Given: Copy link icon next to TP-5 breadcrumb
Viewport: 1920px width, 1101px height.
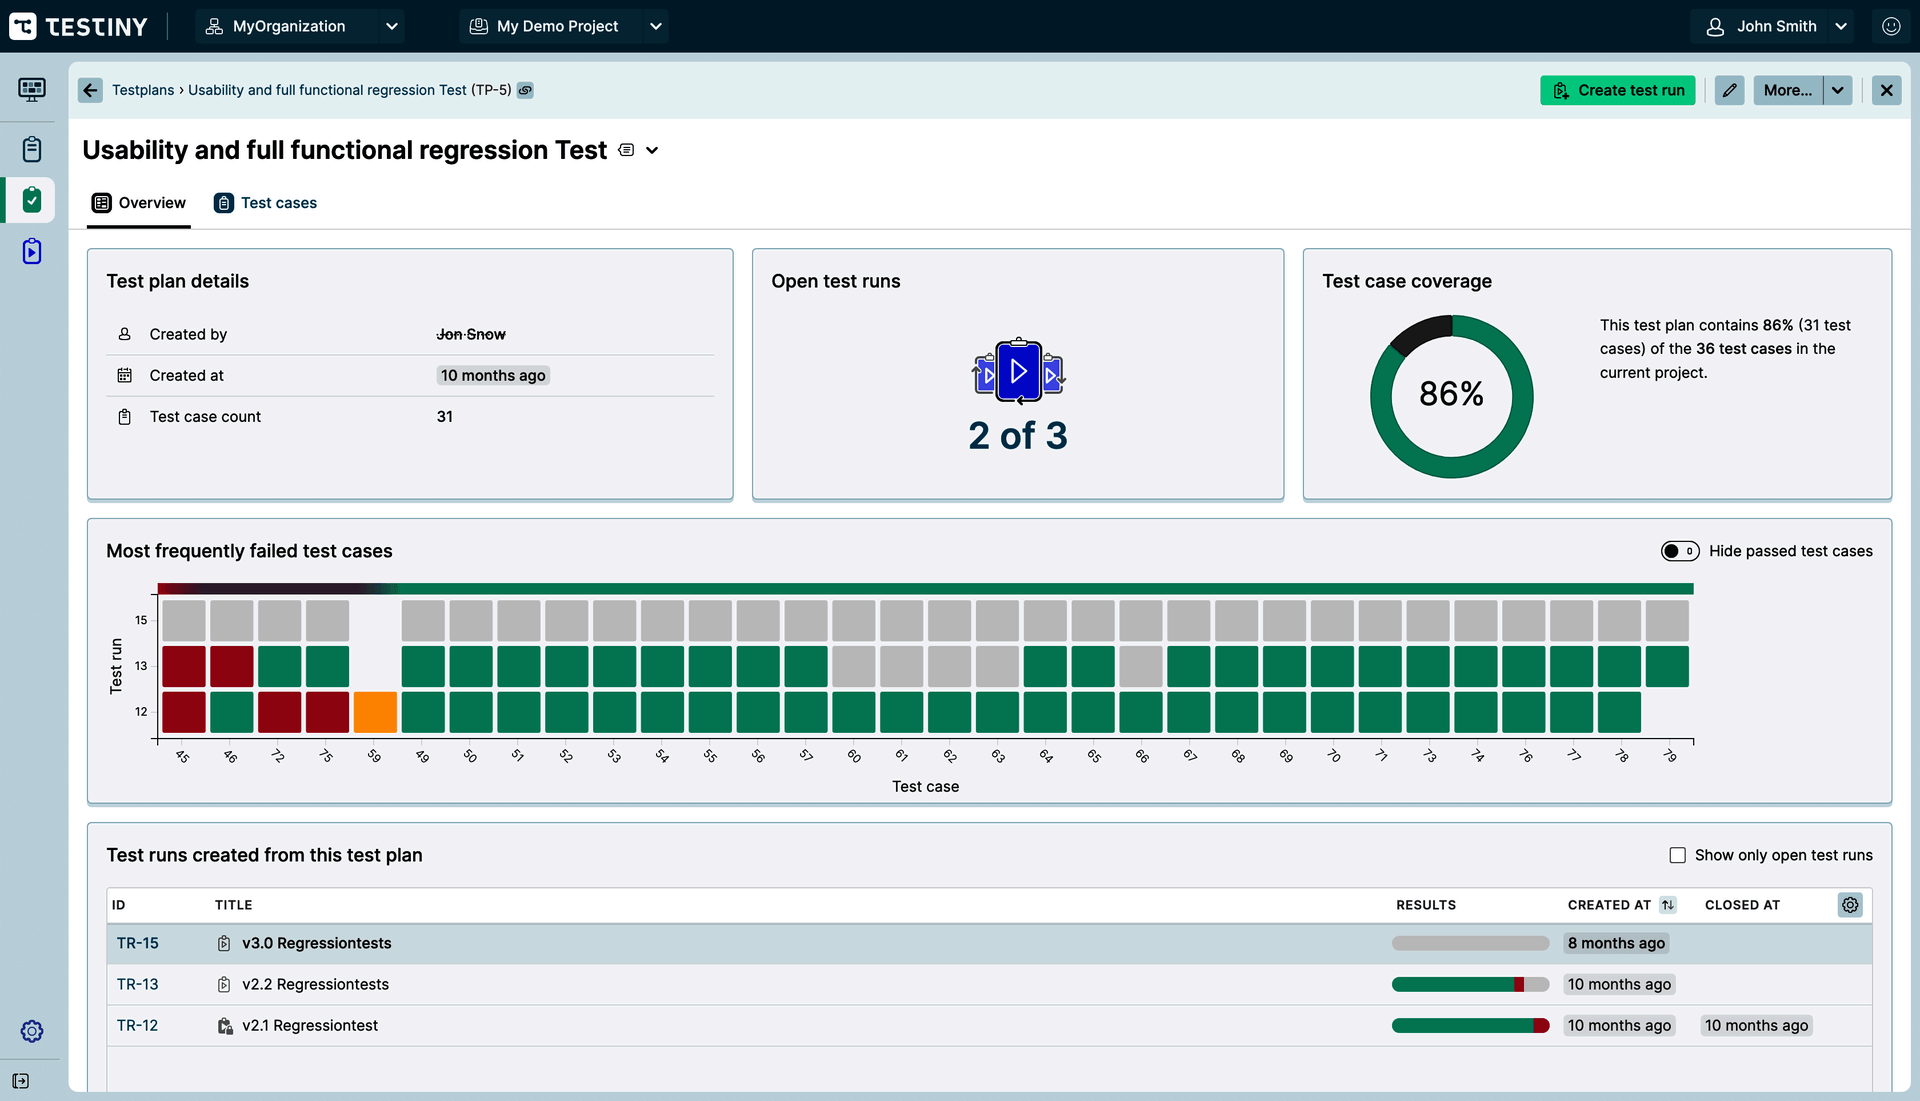Looking at the screenshot, I should [525, 90].
